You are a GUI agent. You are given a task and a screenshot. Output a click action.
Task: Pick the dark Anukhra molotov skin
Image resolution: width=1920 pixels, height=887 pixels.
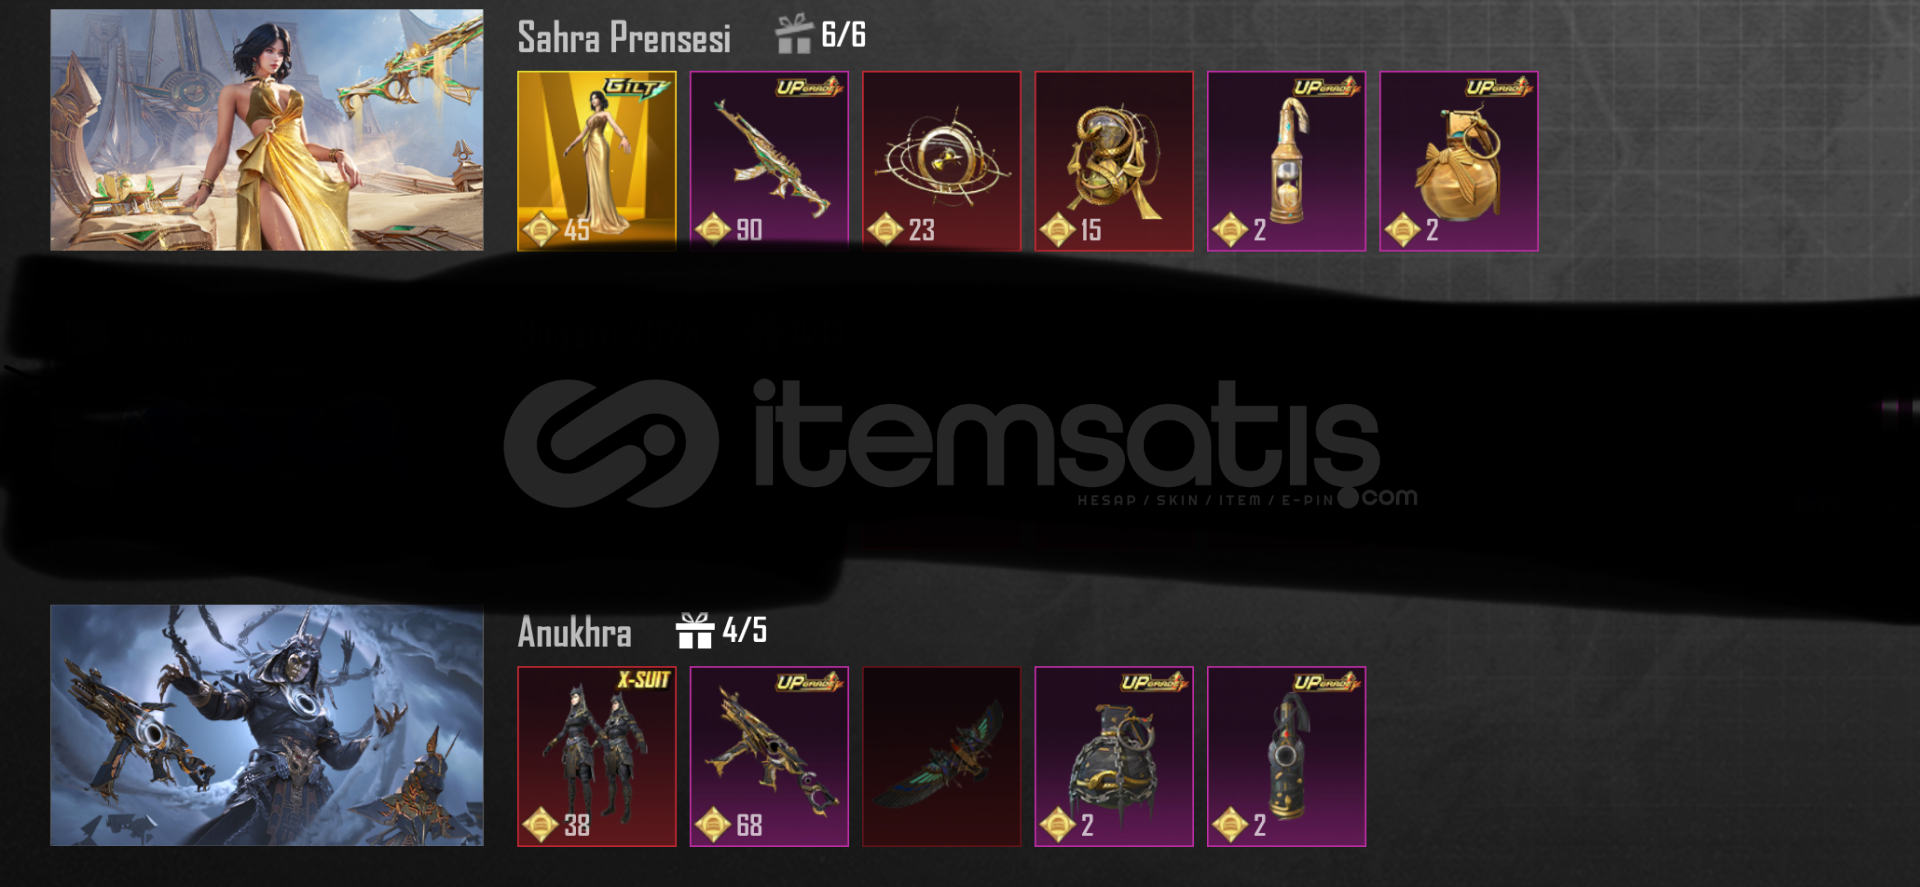tap(1287, 756)
